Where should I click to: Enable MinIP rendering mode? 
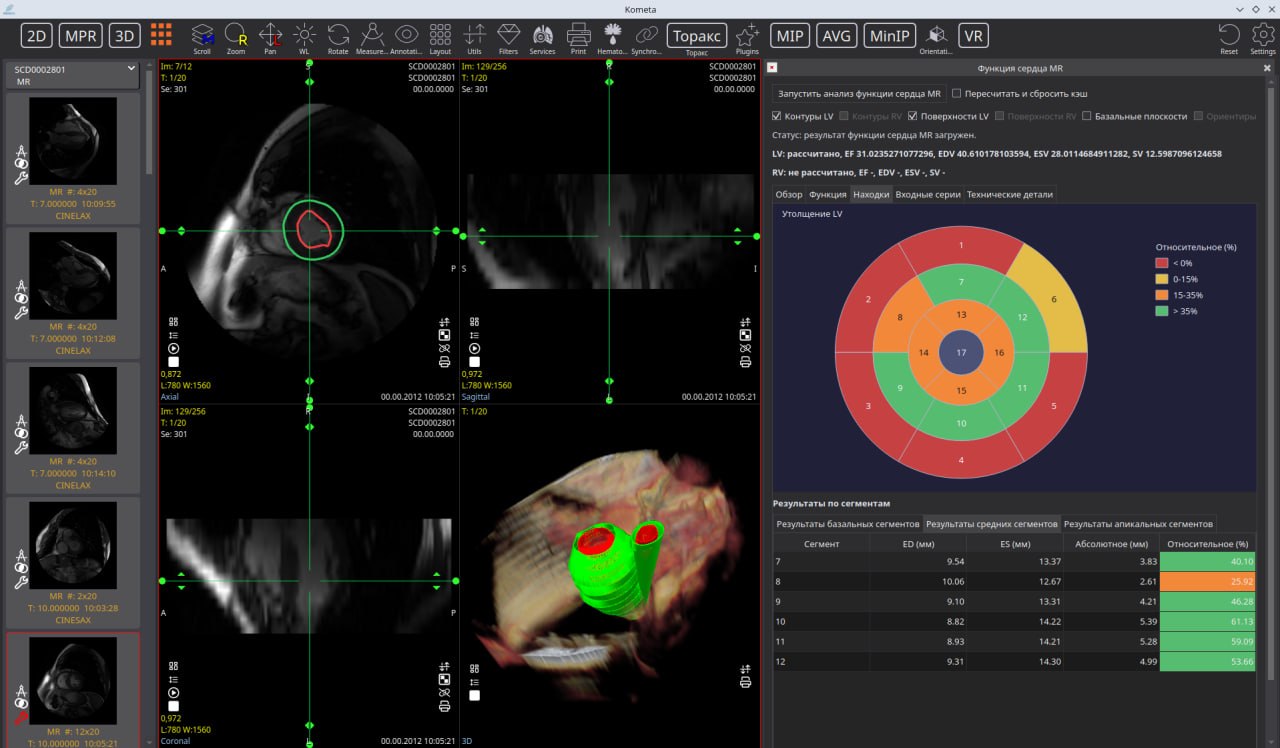[889, 36]
